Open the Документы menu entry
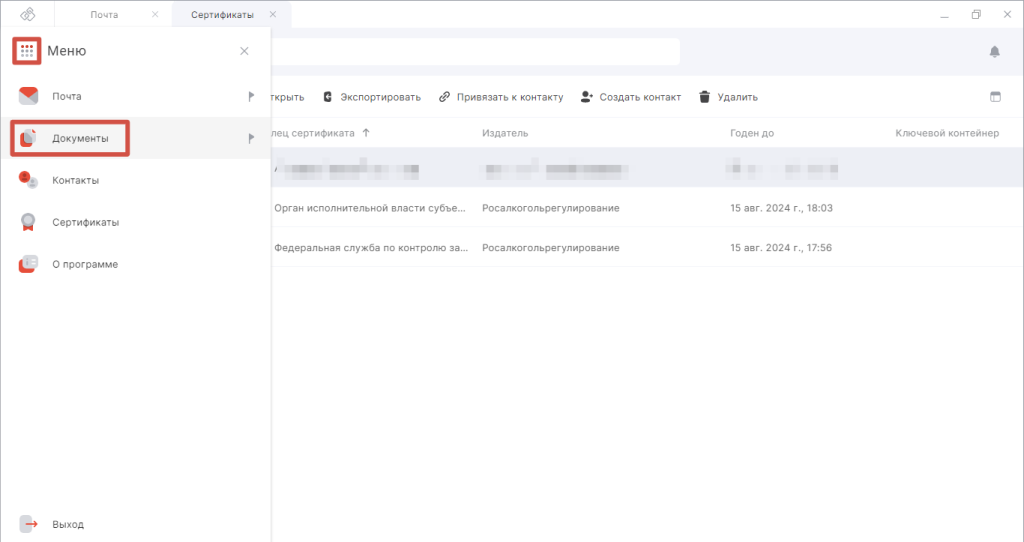 pos(136,138)
